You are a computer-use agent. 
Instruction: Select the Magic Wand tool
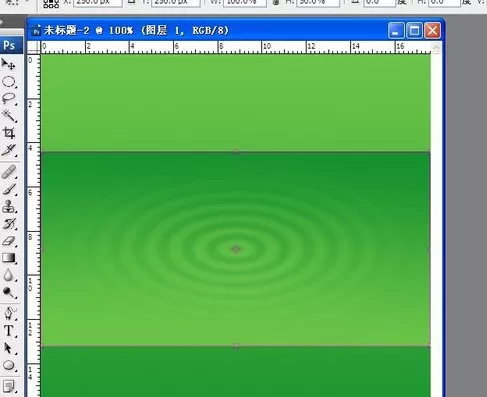[x=9, y=116]
